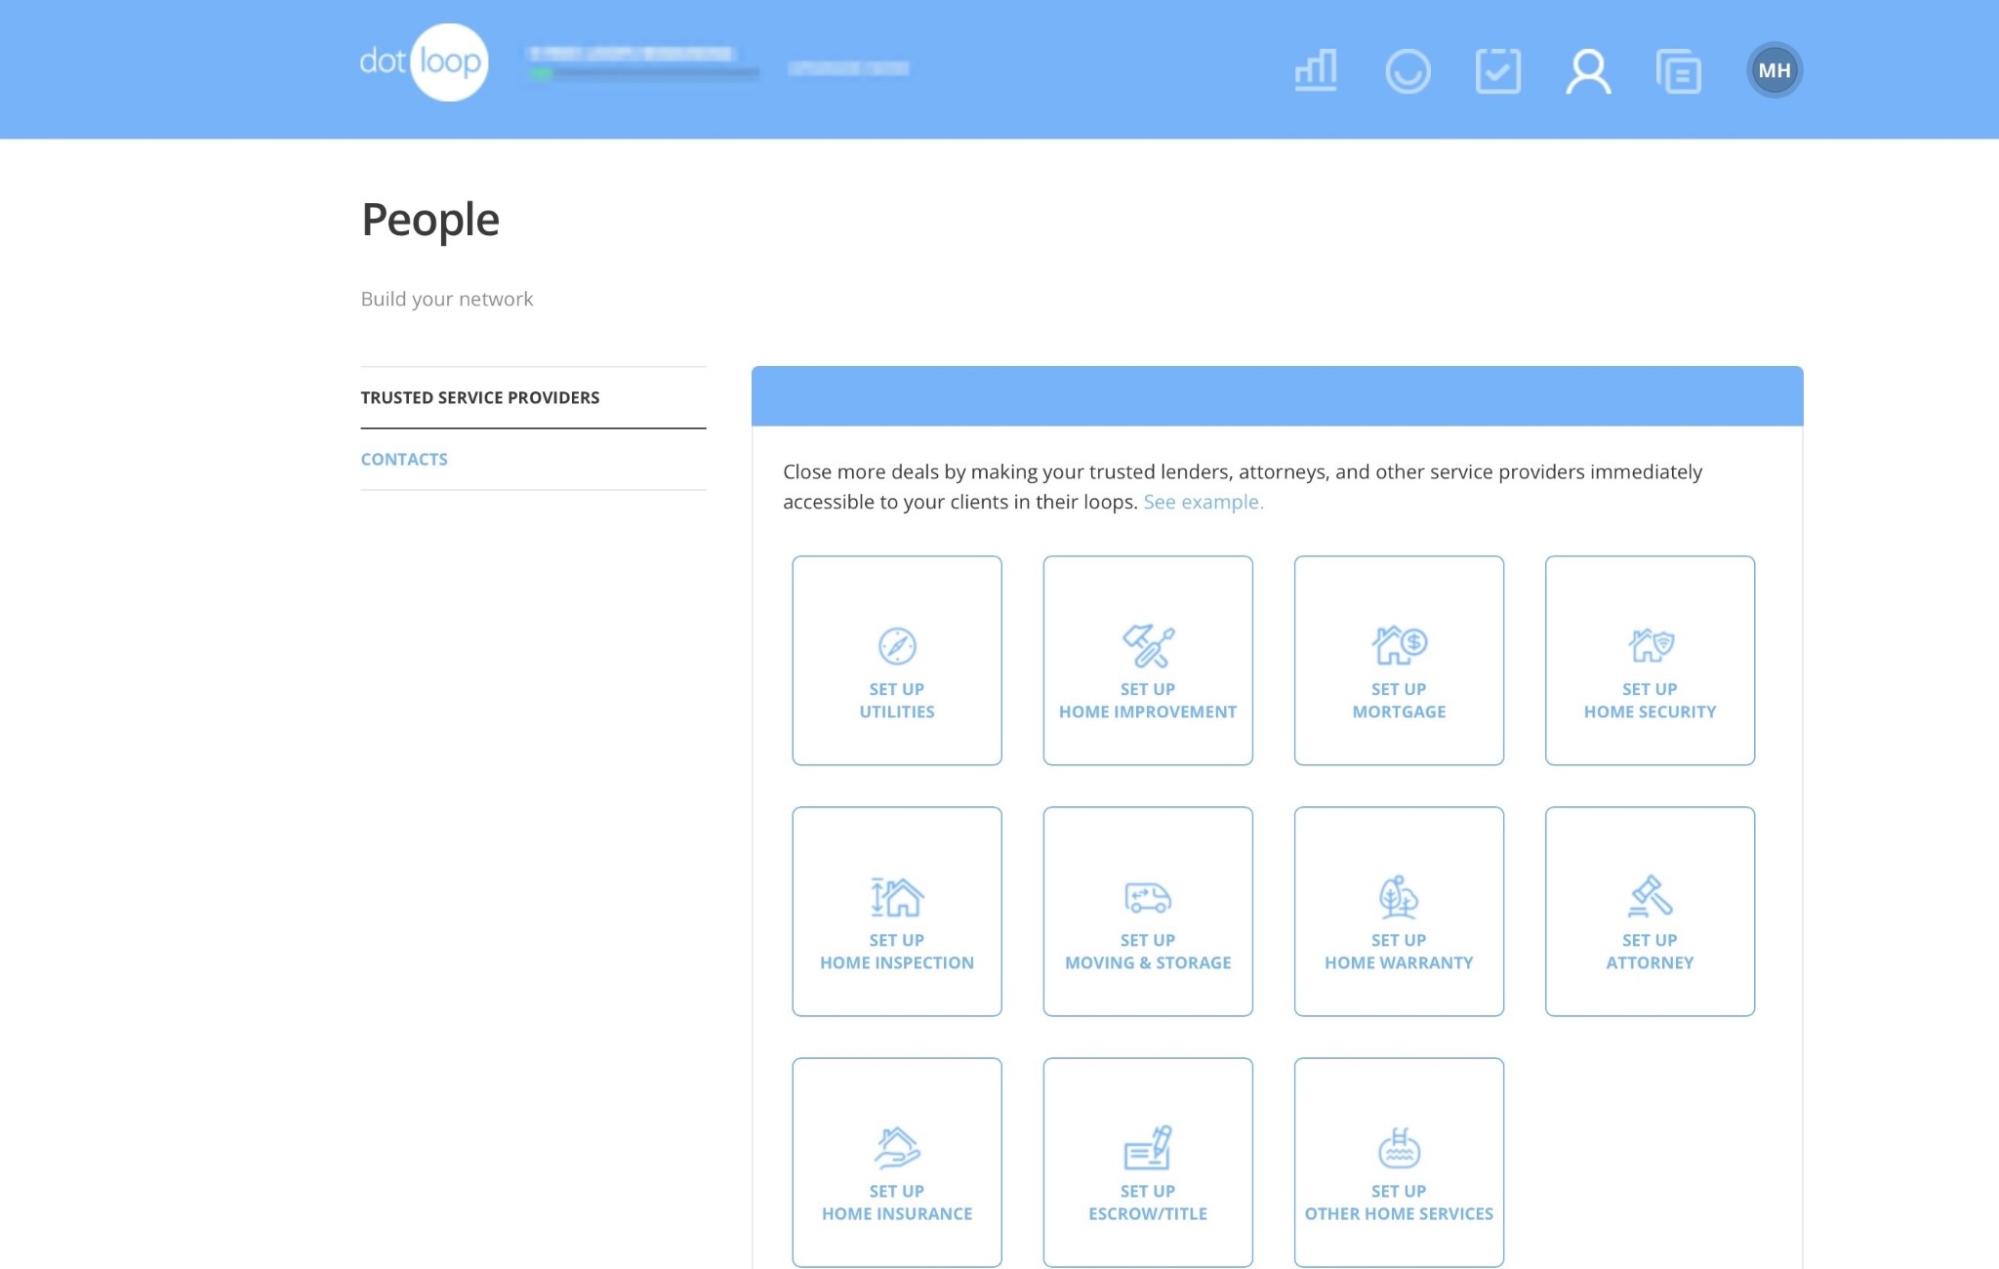This screenshot has height=1269, width=1999.
Task: Click the Home Warranty tile
Action: [1398, 910]
